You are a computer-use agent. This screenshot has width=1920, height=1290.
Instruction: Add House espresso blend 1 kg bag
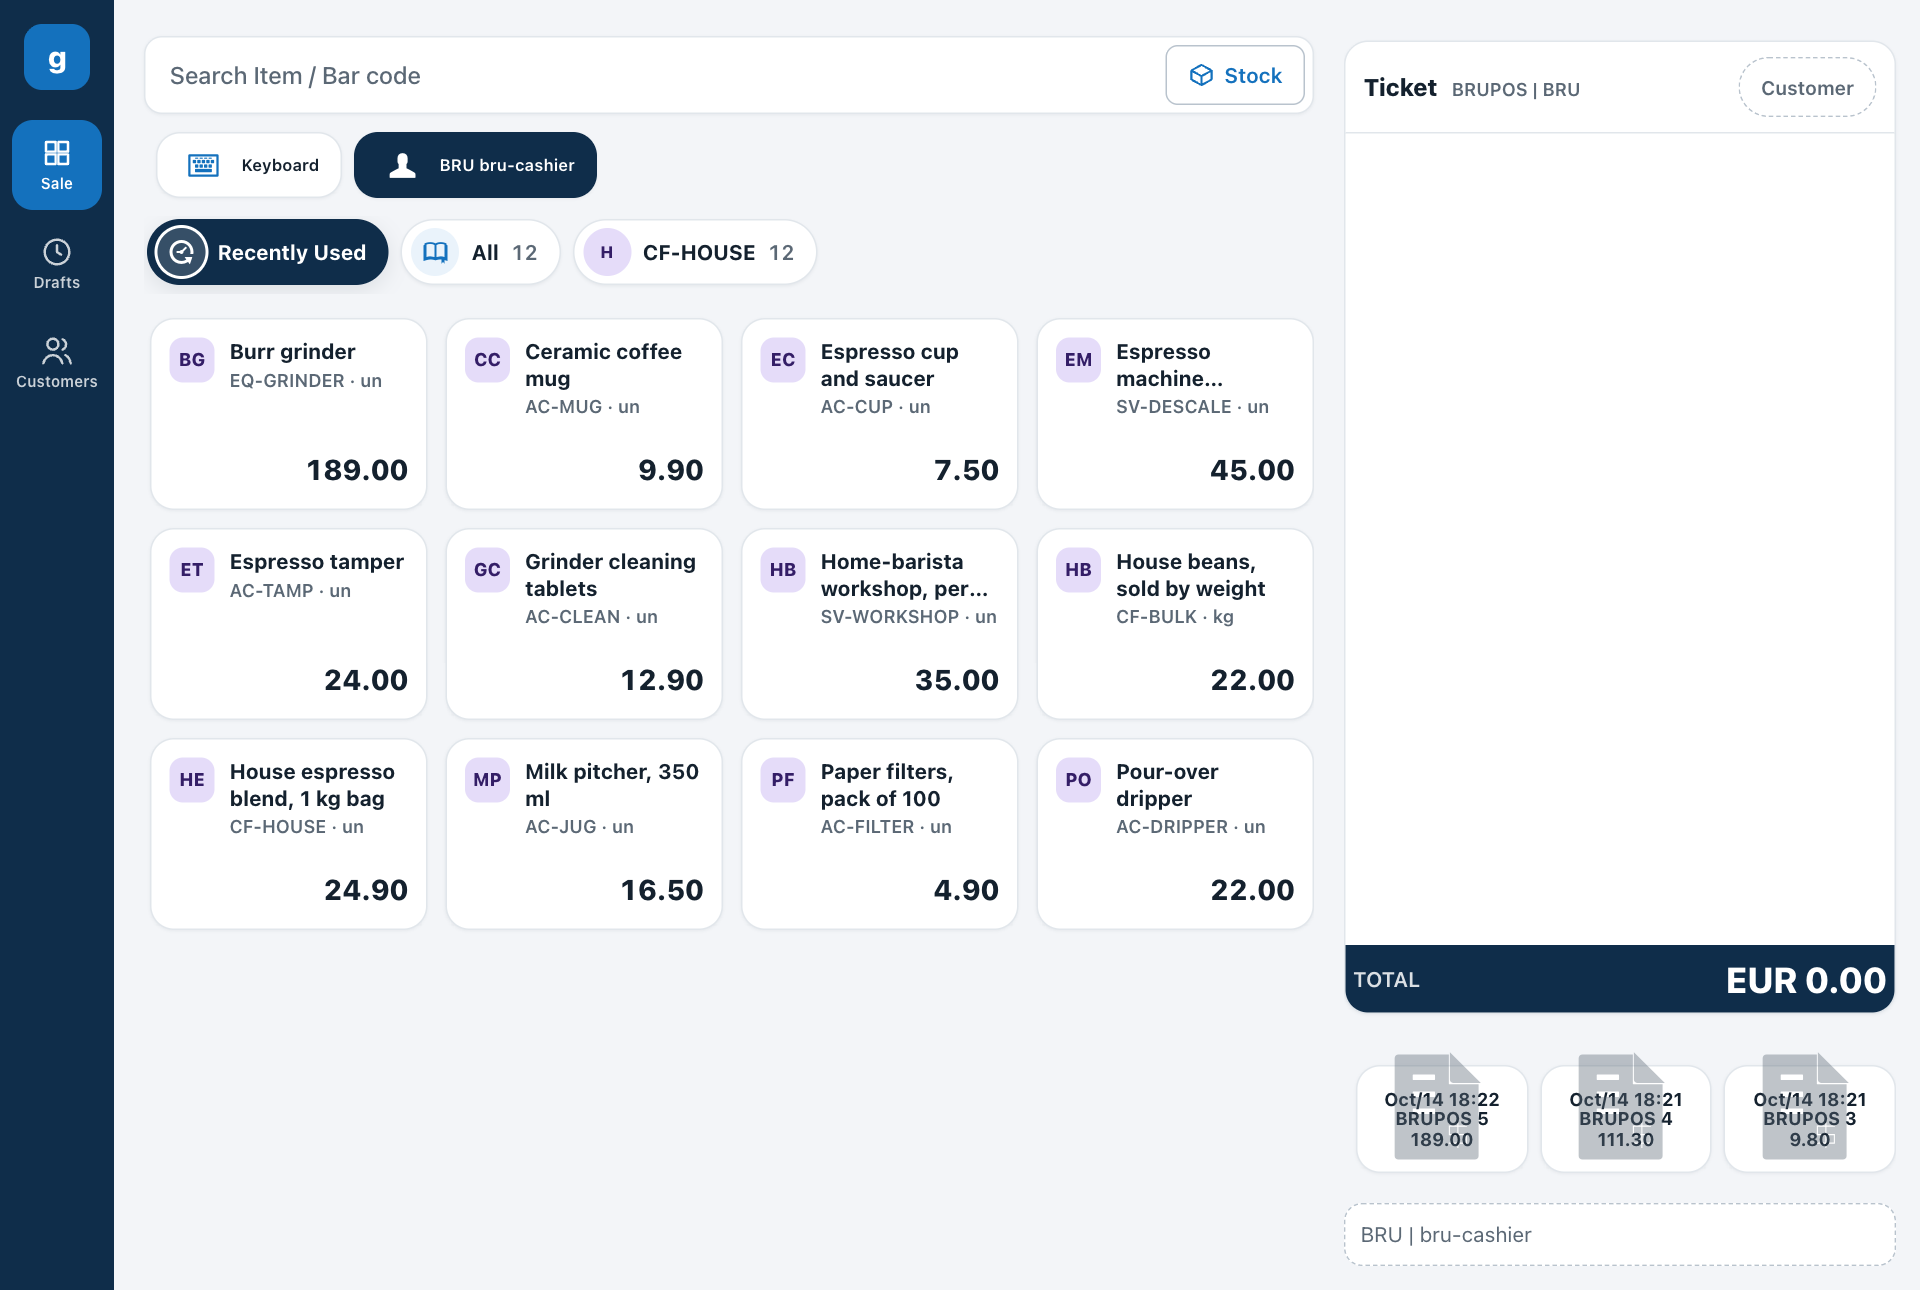click(289, 834)
